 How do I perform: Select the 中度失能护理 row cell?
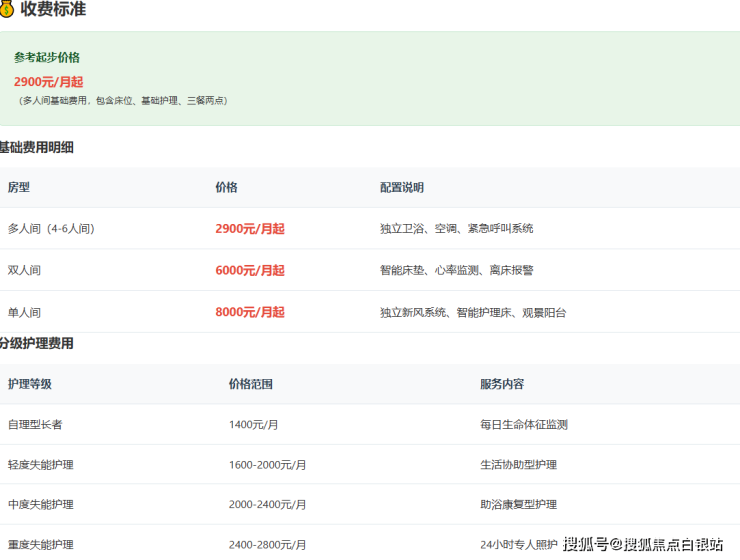(41, 505)
